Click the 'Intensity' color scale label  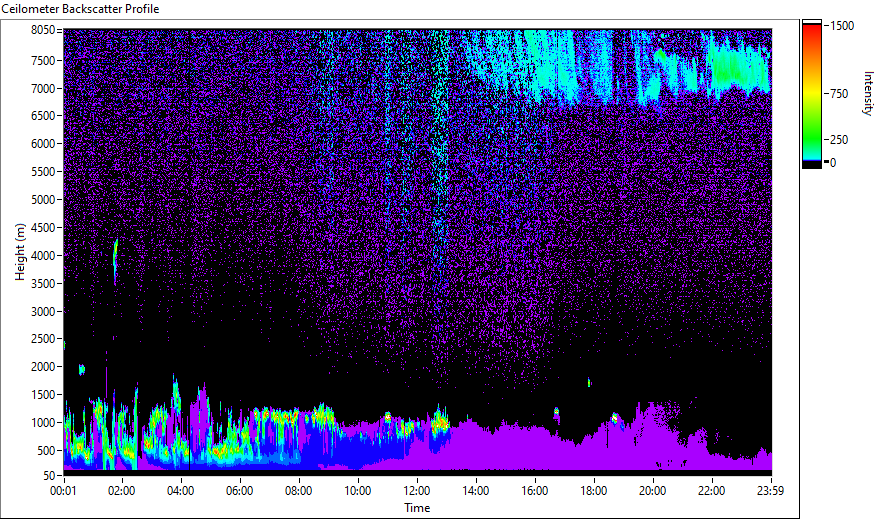(868, 93)
